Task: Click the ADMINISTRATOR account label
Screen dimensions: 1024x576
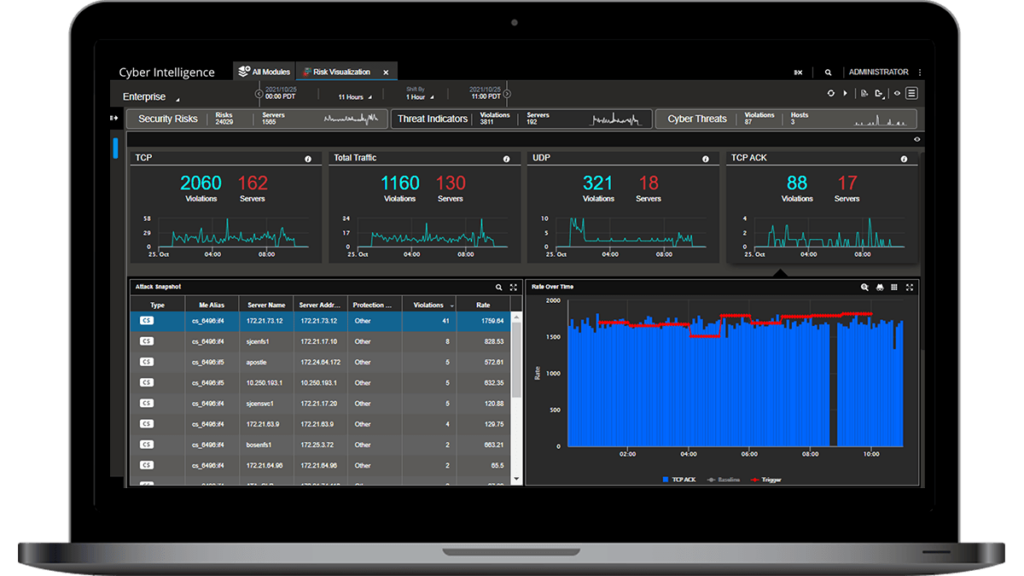Action: [878, 72]
